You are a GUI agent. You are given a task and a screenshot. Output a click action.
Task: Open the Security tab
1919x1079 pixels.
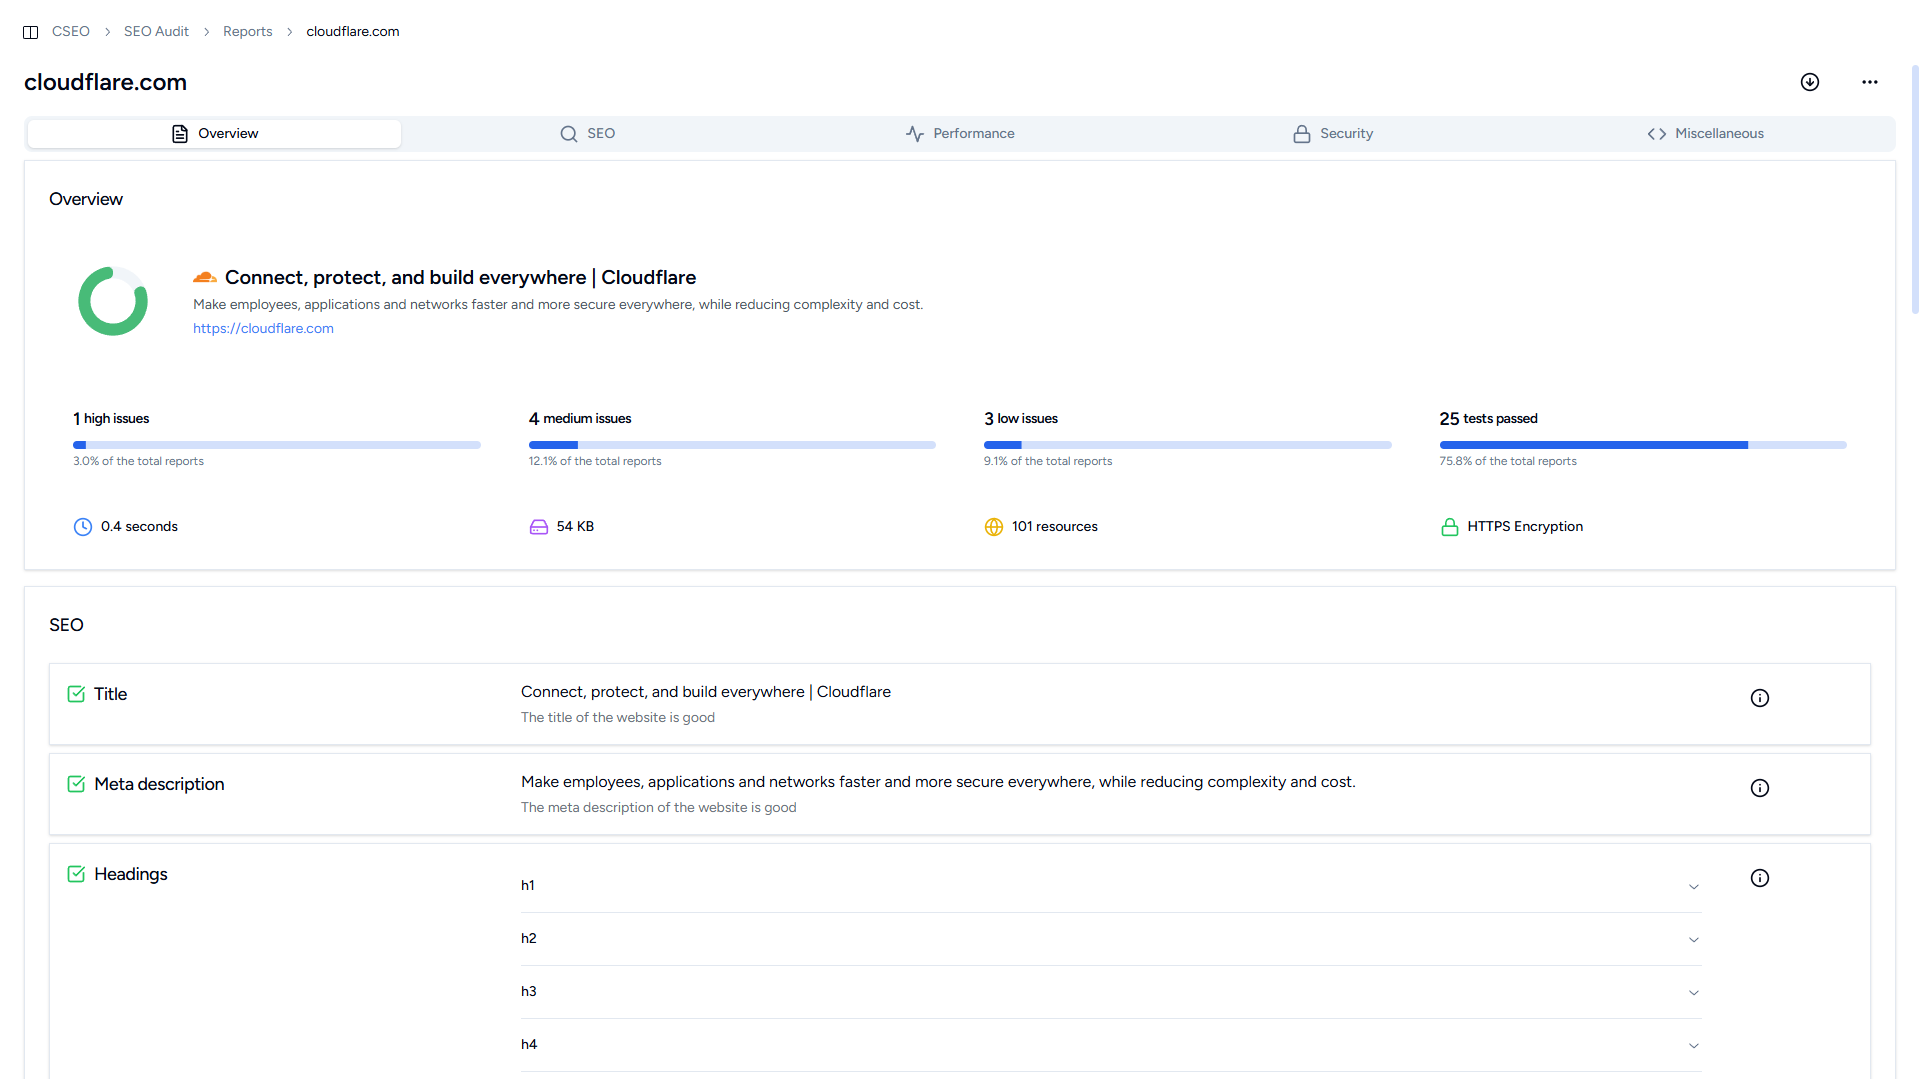tap(1332, 134)
